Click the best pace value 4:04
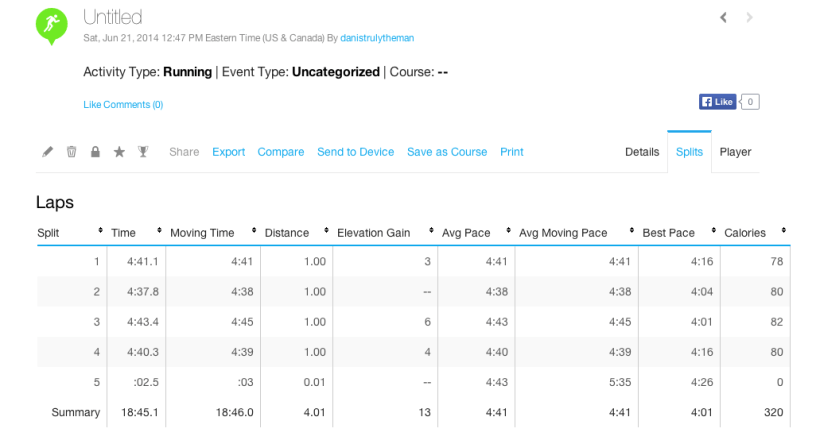Screen dimensions: 820x440 [x=702, y=292]
